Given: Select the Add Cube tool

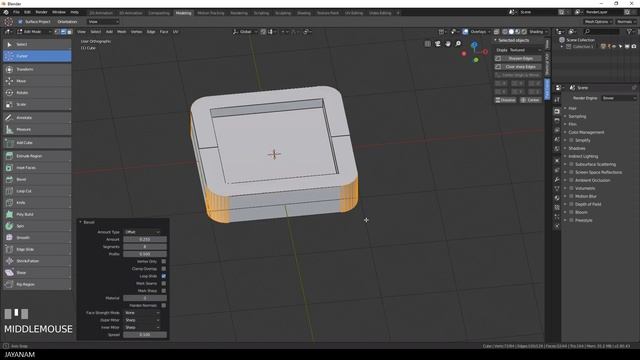Looking at the screenshot, I should (x=37, y=143).
